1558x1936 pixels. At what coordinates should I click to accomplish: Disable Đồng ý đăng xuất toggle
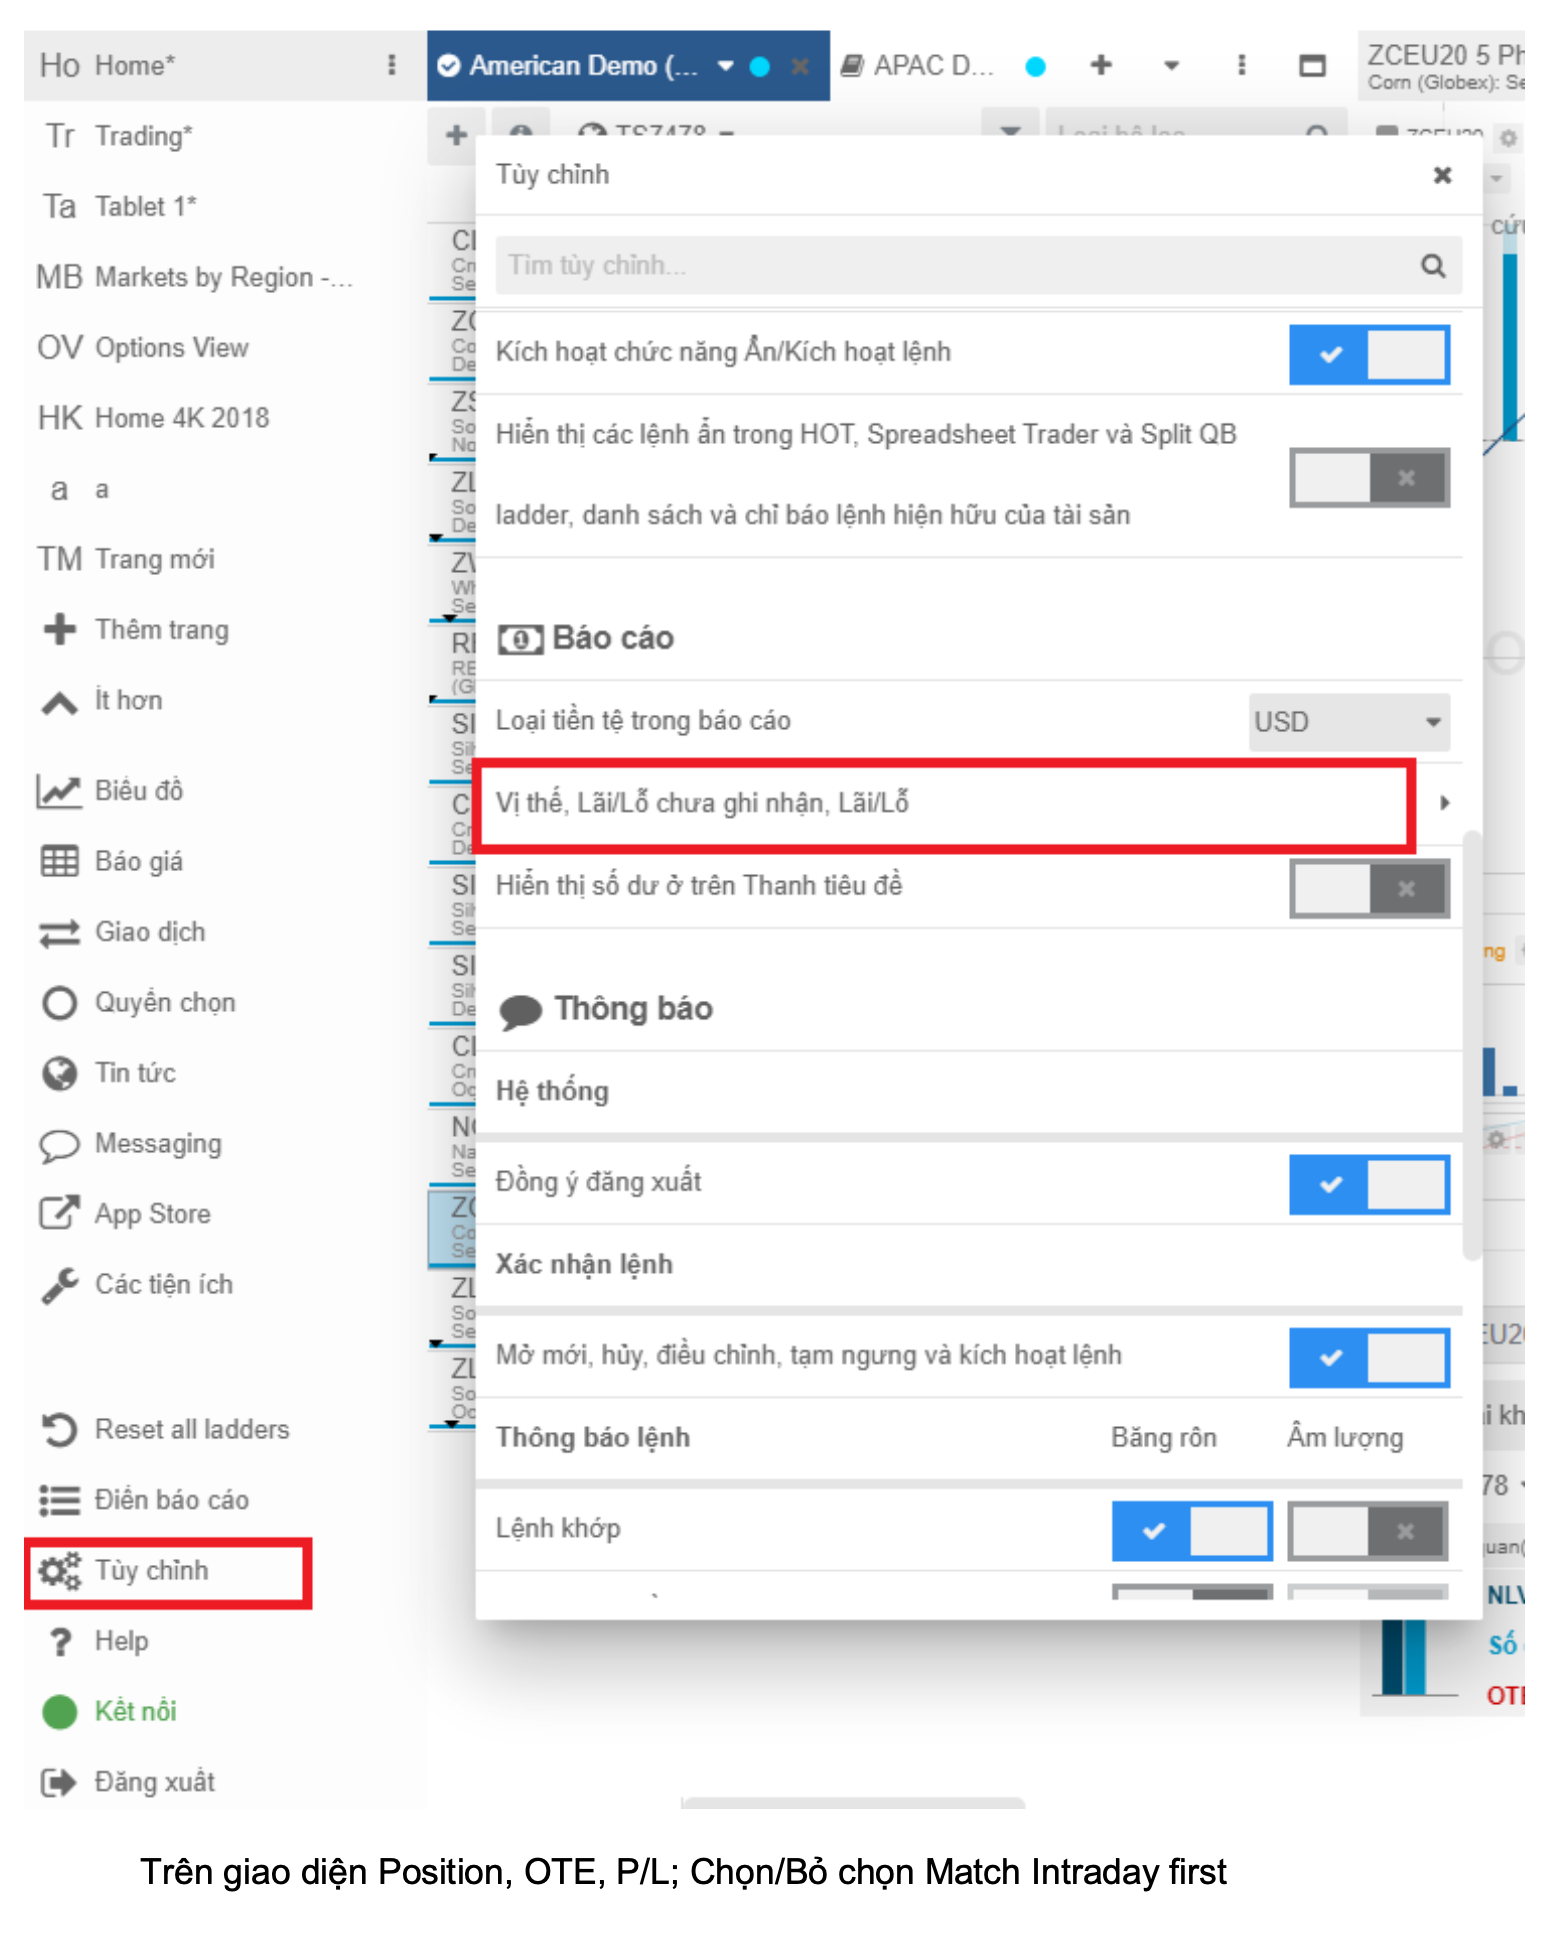tap(1368, 1184)
